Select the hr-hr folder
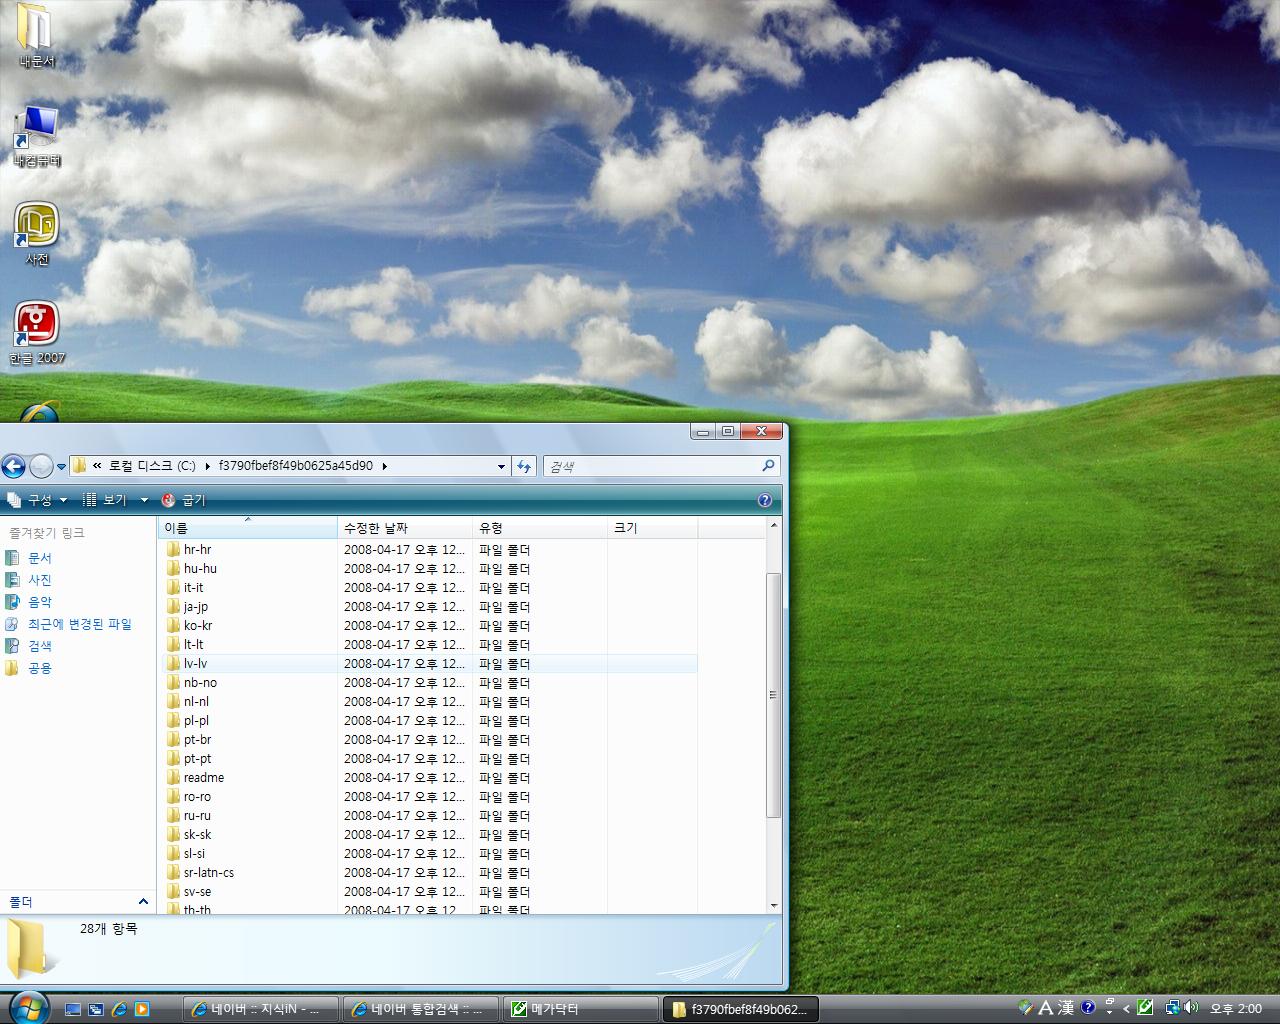The image size is (1280, 1024). [x=197, y=550]
